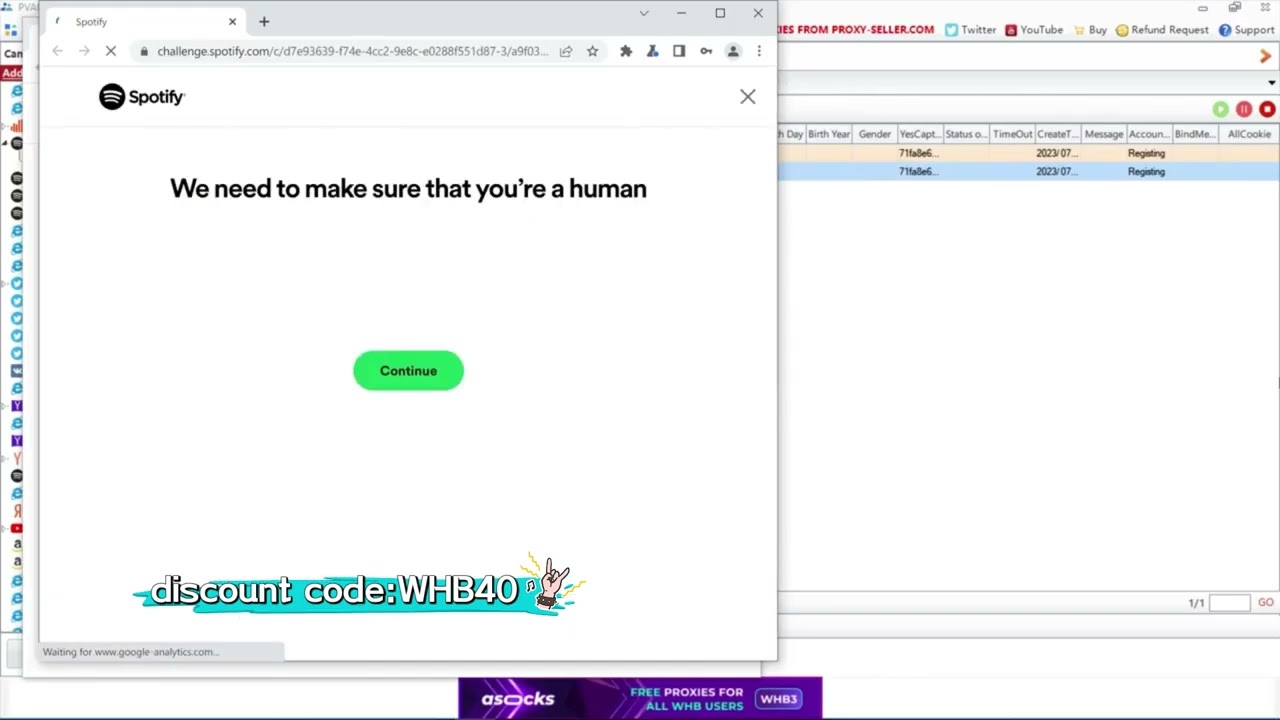Image resolution: width=1280 pixels, height=720 pixels.
Task: Select the Spotify browser tab
Action: click(x=145, y=21)
